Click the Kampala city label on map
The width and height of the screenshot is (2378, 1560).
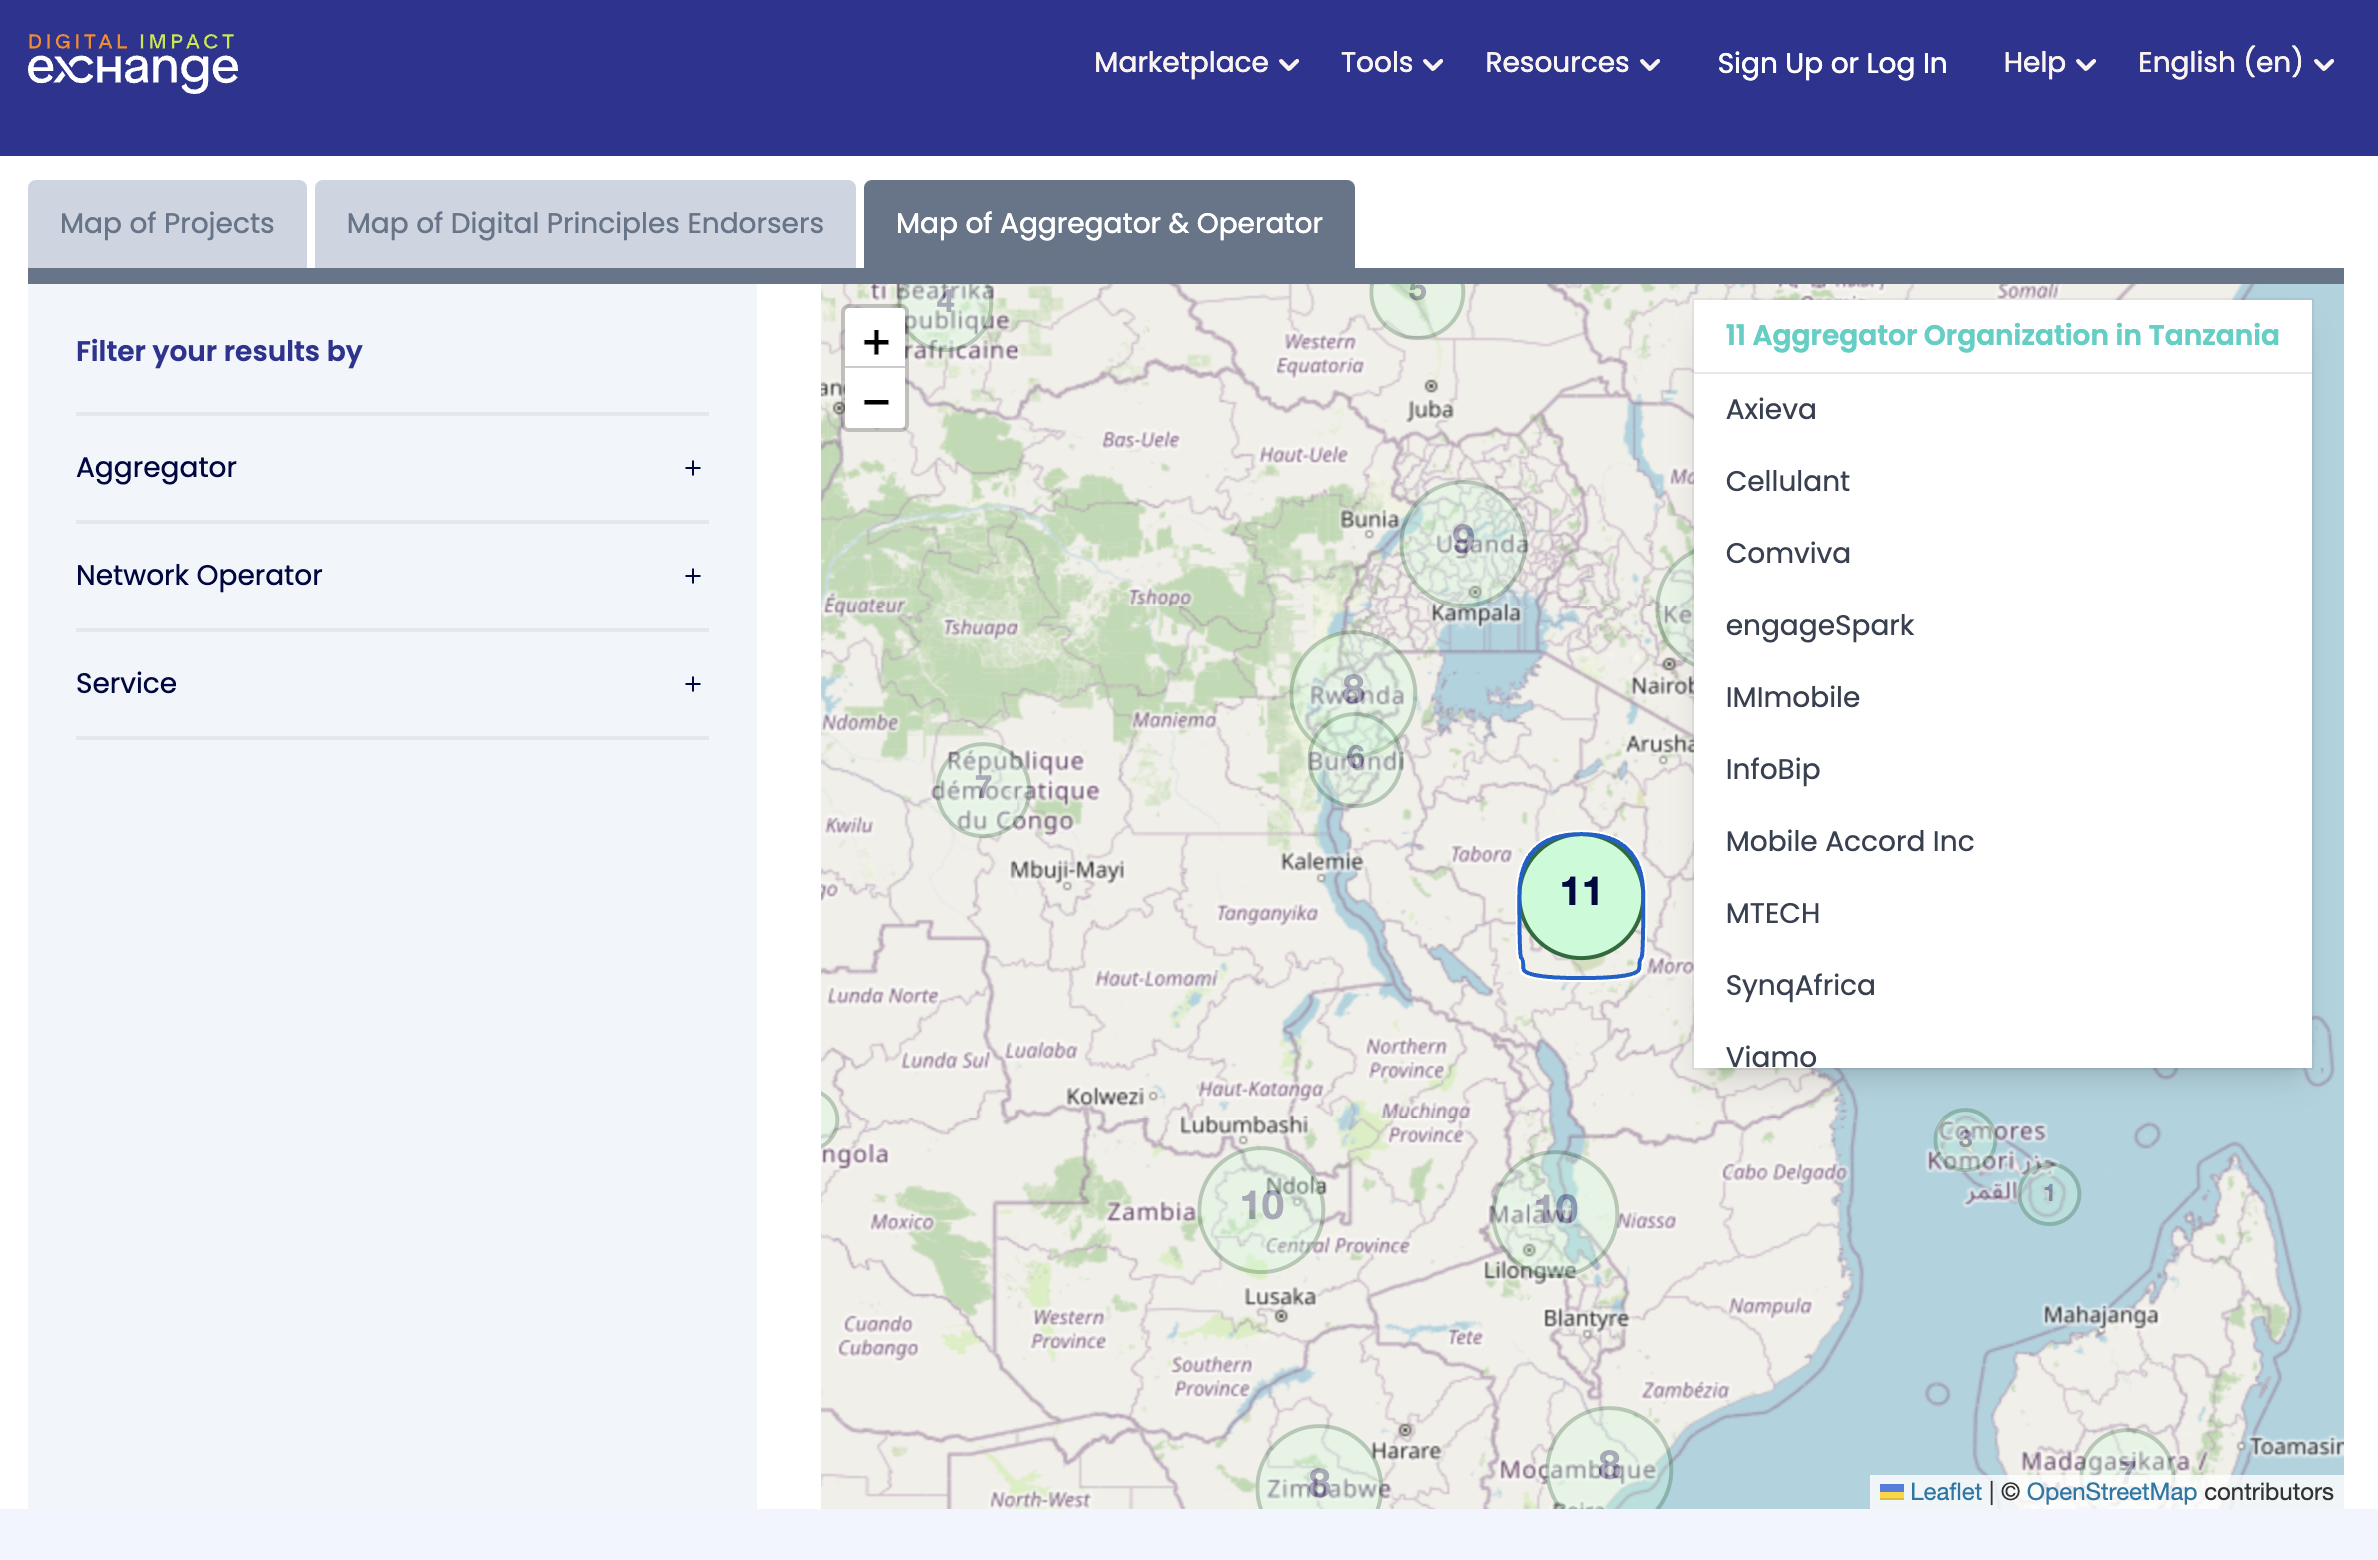1475,613
